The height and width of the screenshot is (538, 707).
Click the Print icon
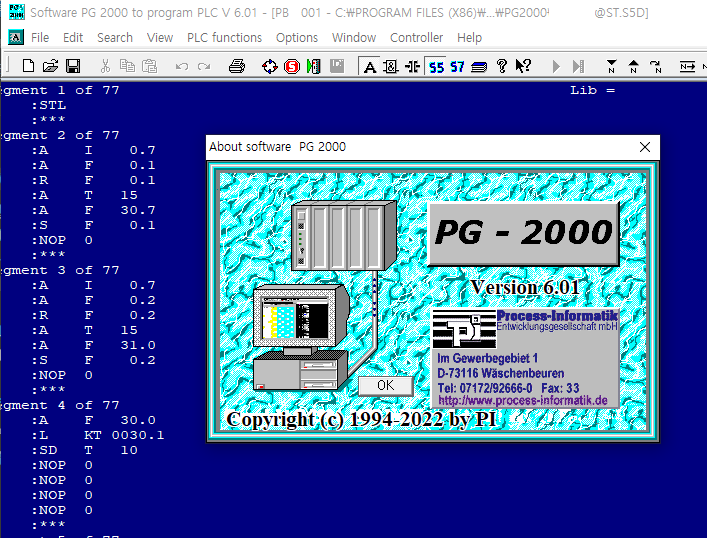(237, 66)
